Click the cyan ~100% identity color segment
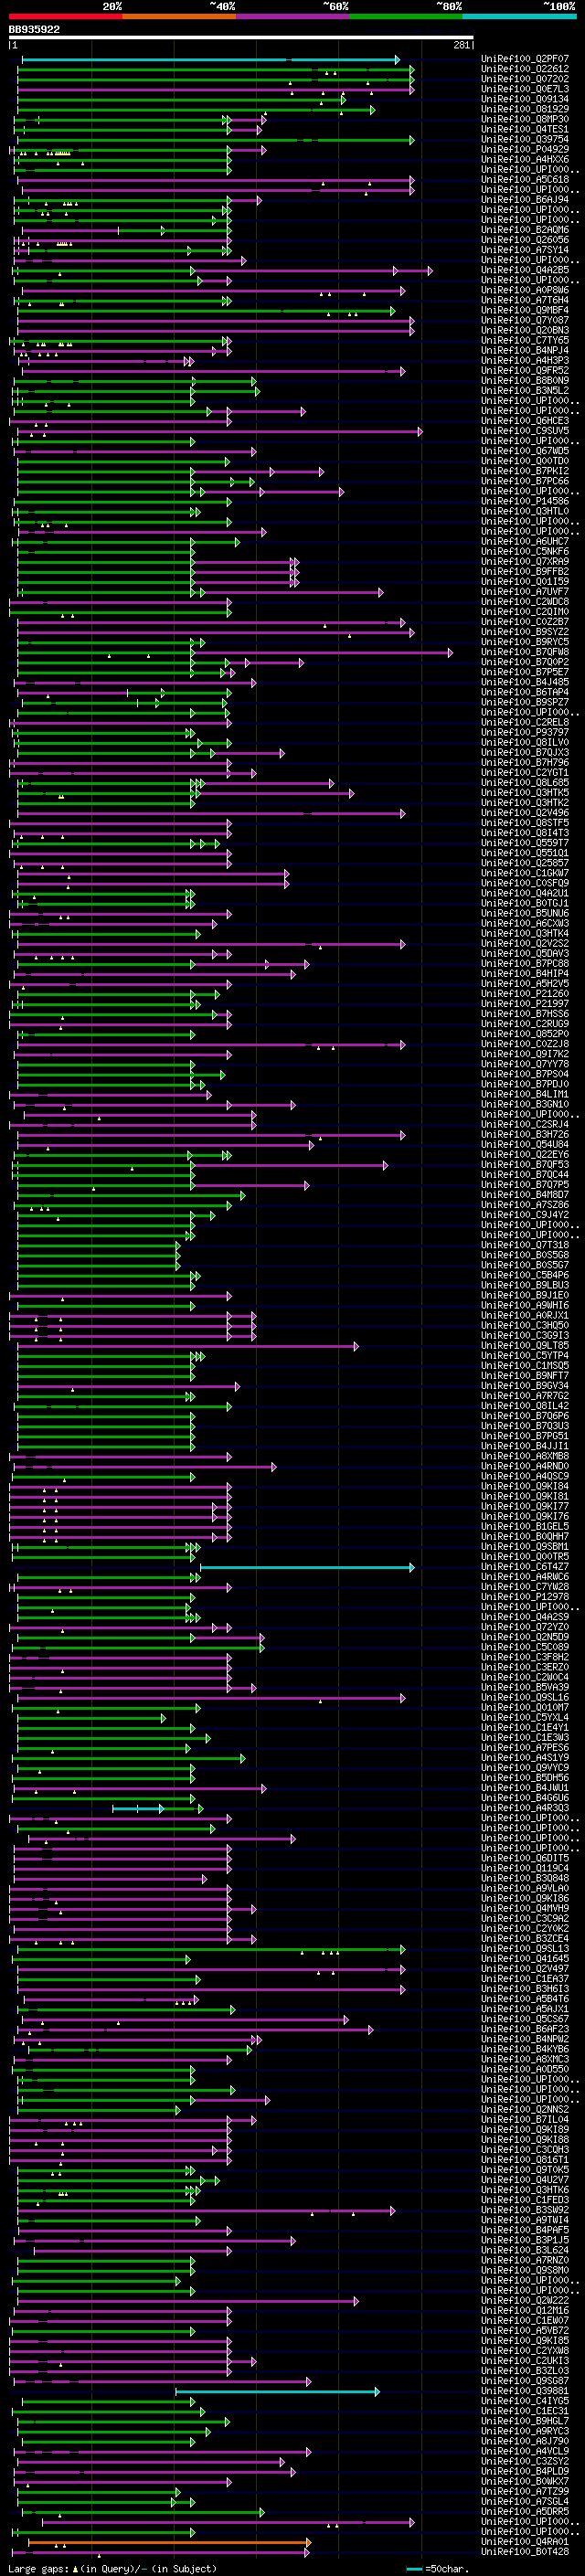 519,16
